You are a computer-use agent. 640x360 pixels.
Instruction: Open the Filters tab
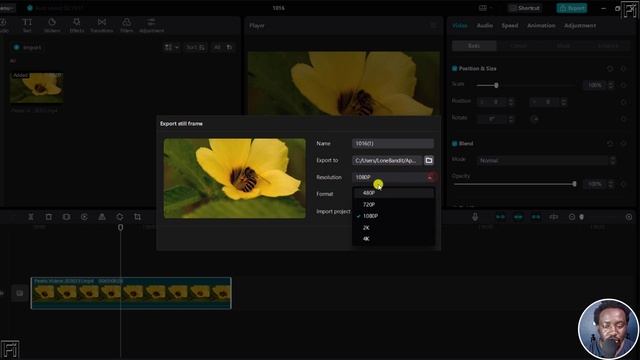[127, 25]
